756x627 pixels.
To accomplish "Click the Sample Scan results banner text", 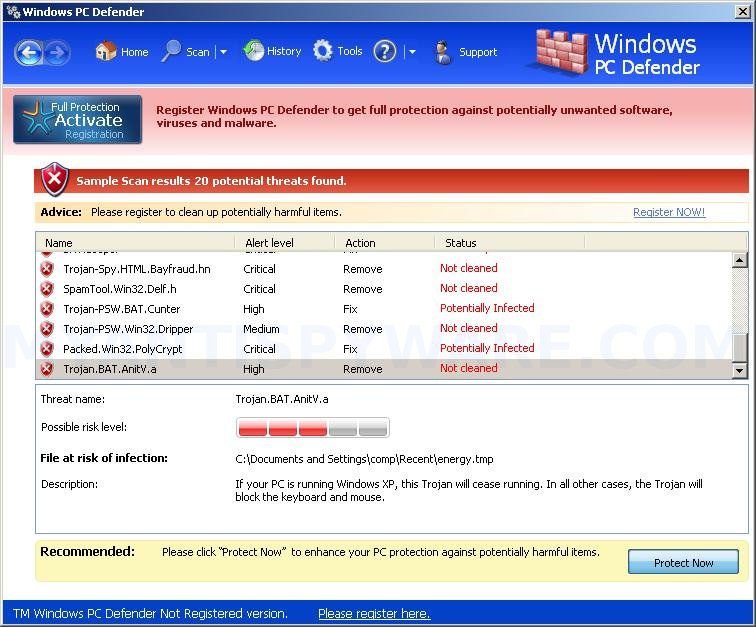I will 211,181.
